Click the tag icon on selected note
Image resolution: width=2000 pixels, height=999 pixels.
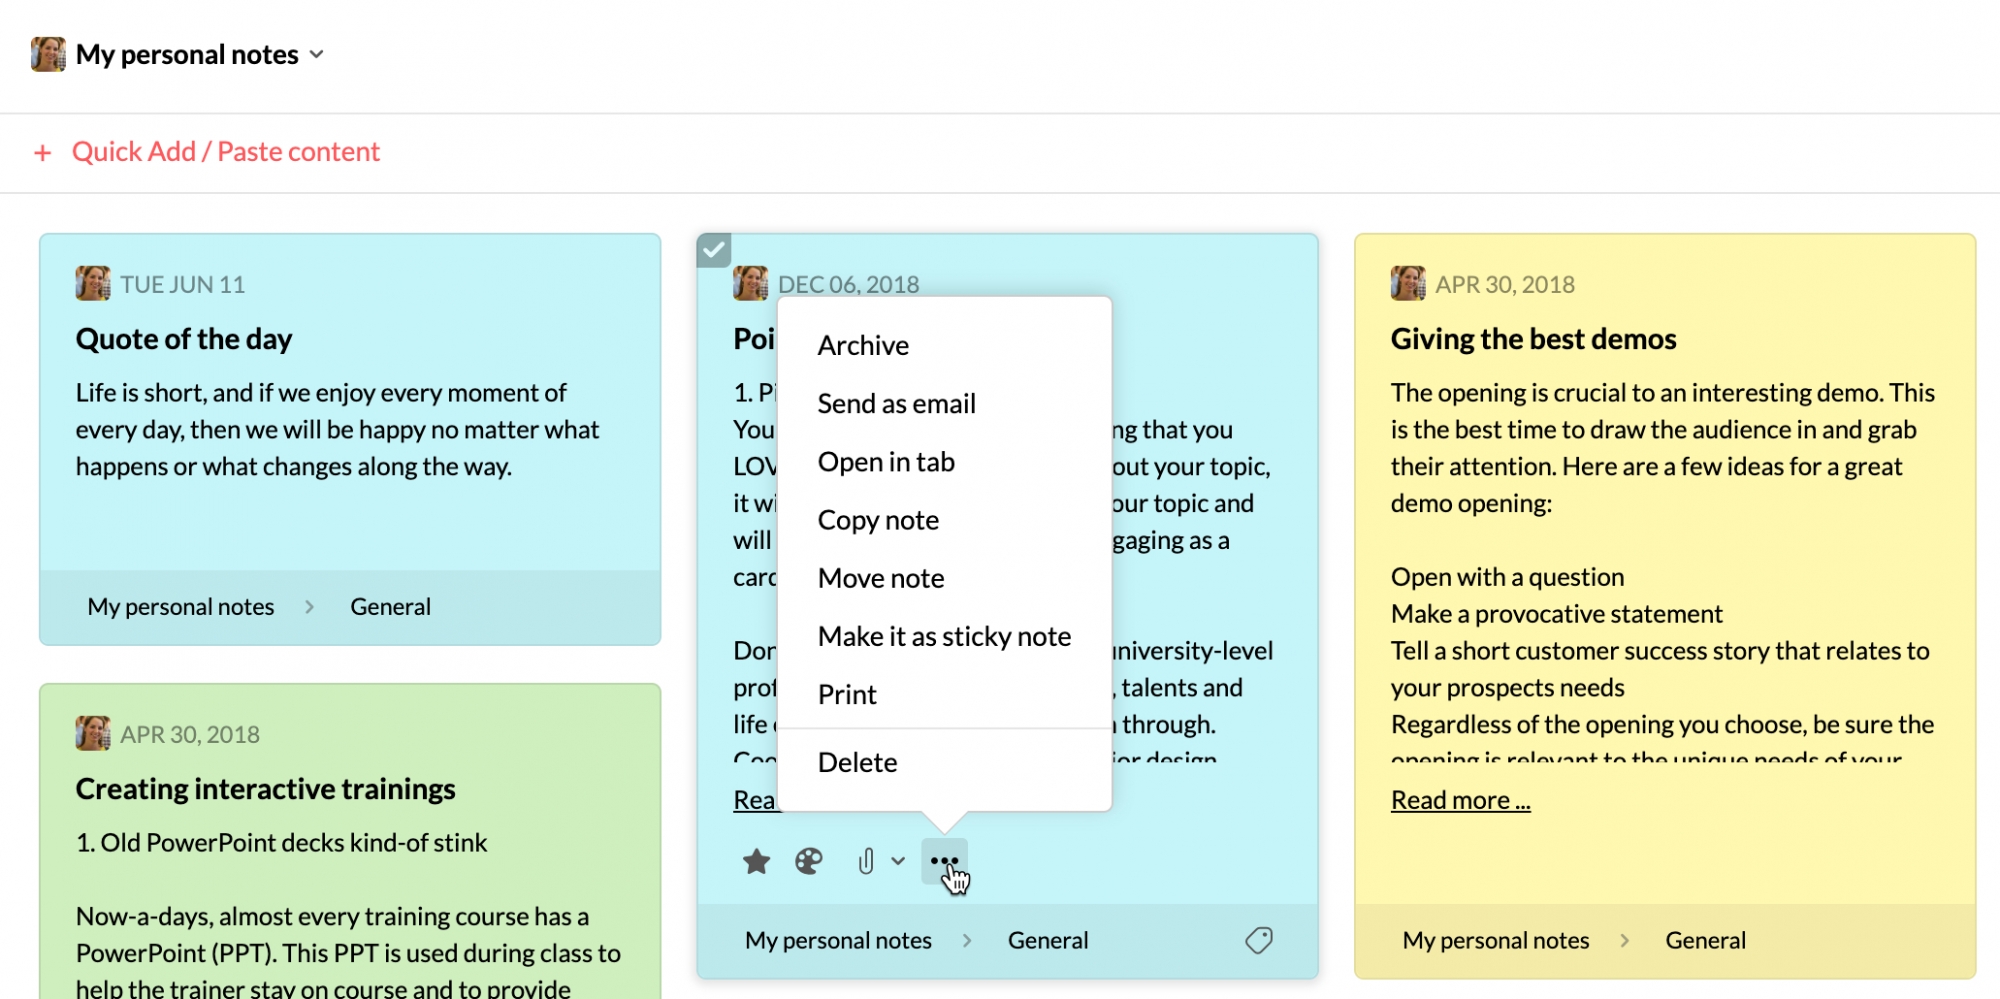[1259, 940]
